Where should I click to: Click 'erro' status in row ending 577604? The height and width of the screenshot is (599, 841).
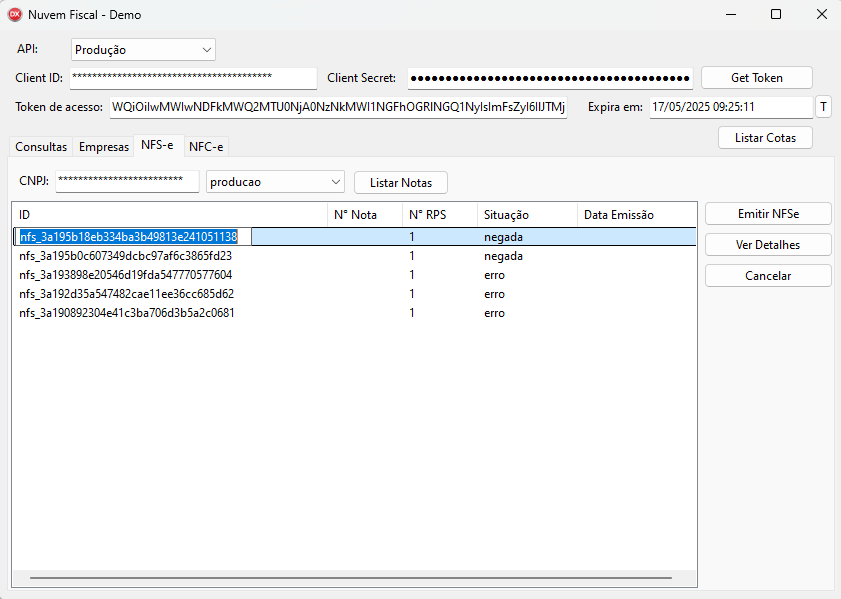pyautogui.click(x=494, y=275)
